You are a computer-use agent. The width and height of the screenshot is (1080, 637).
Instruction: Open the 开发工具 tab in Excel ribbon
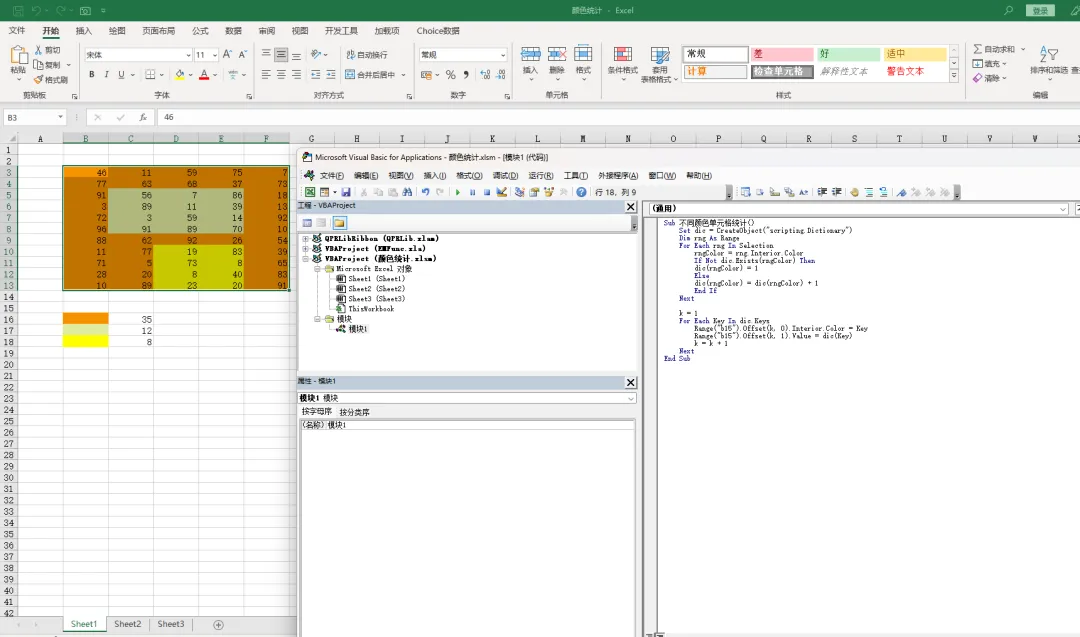coord(341,31)
